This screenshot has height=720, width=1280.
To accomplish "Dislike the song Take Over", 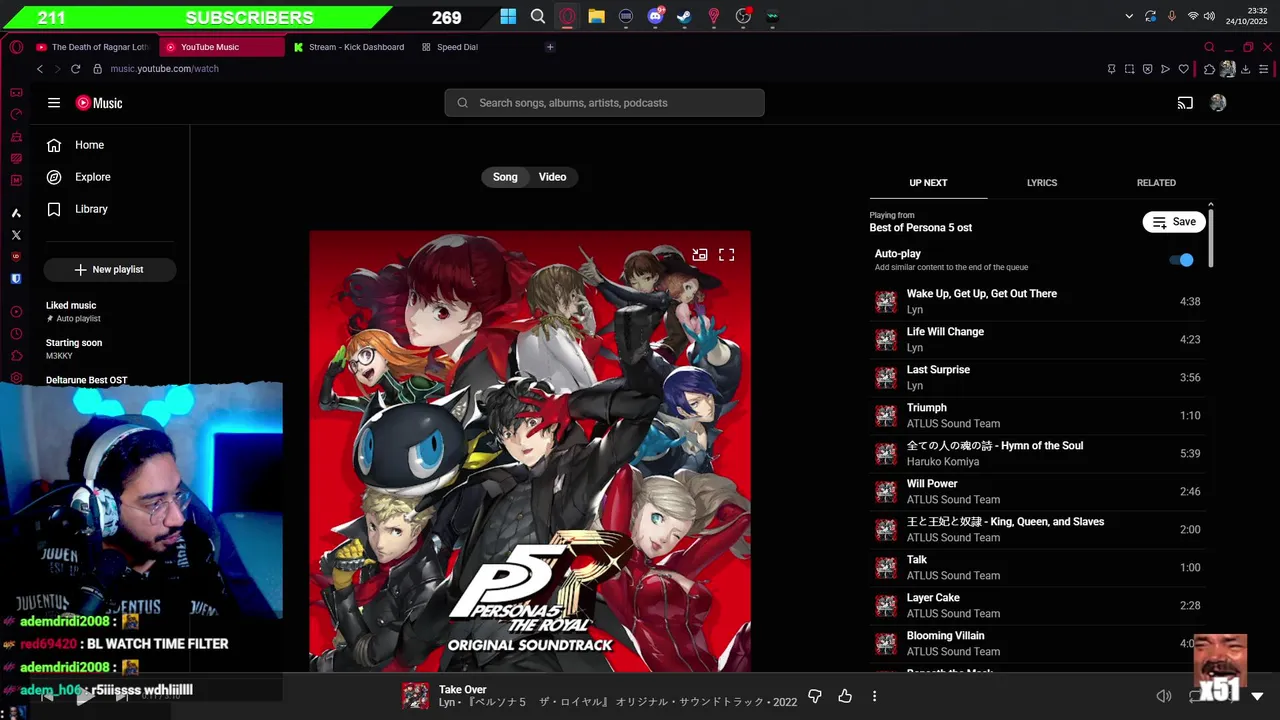I will pyautogui.click(x=815, y=696).
